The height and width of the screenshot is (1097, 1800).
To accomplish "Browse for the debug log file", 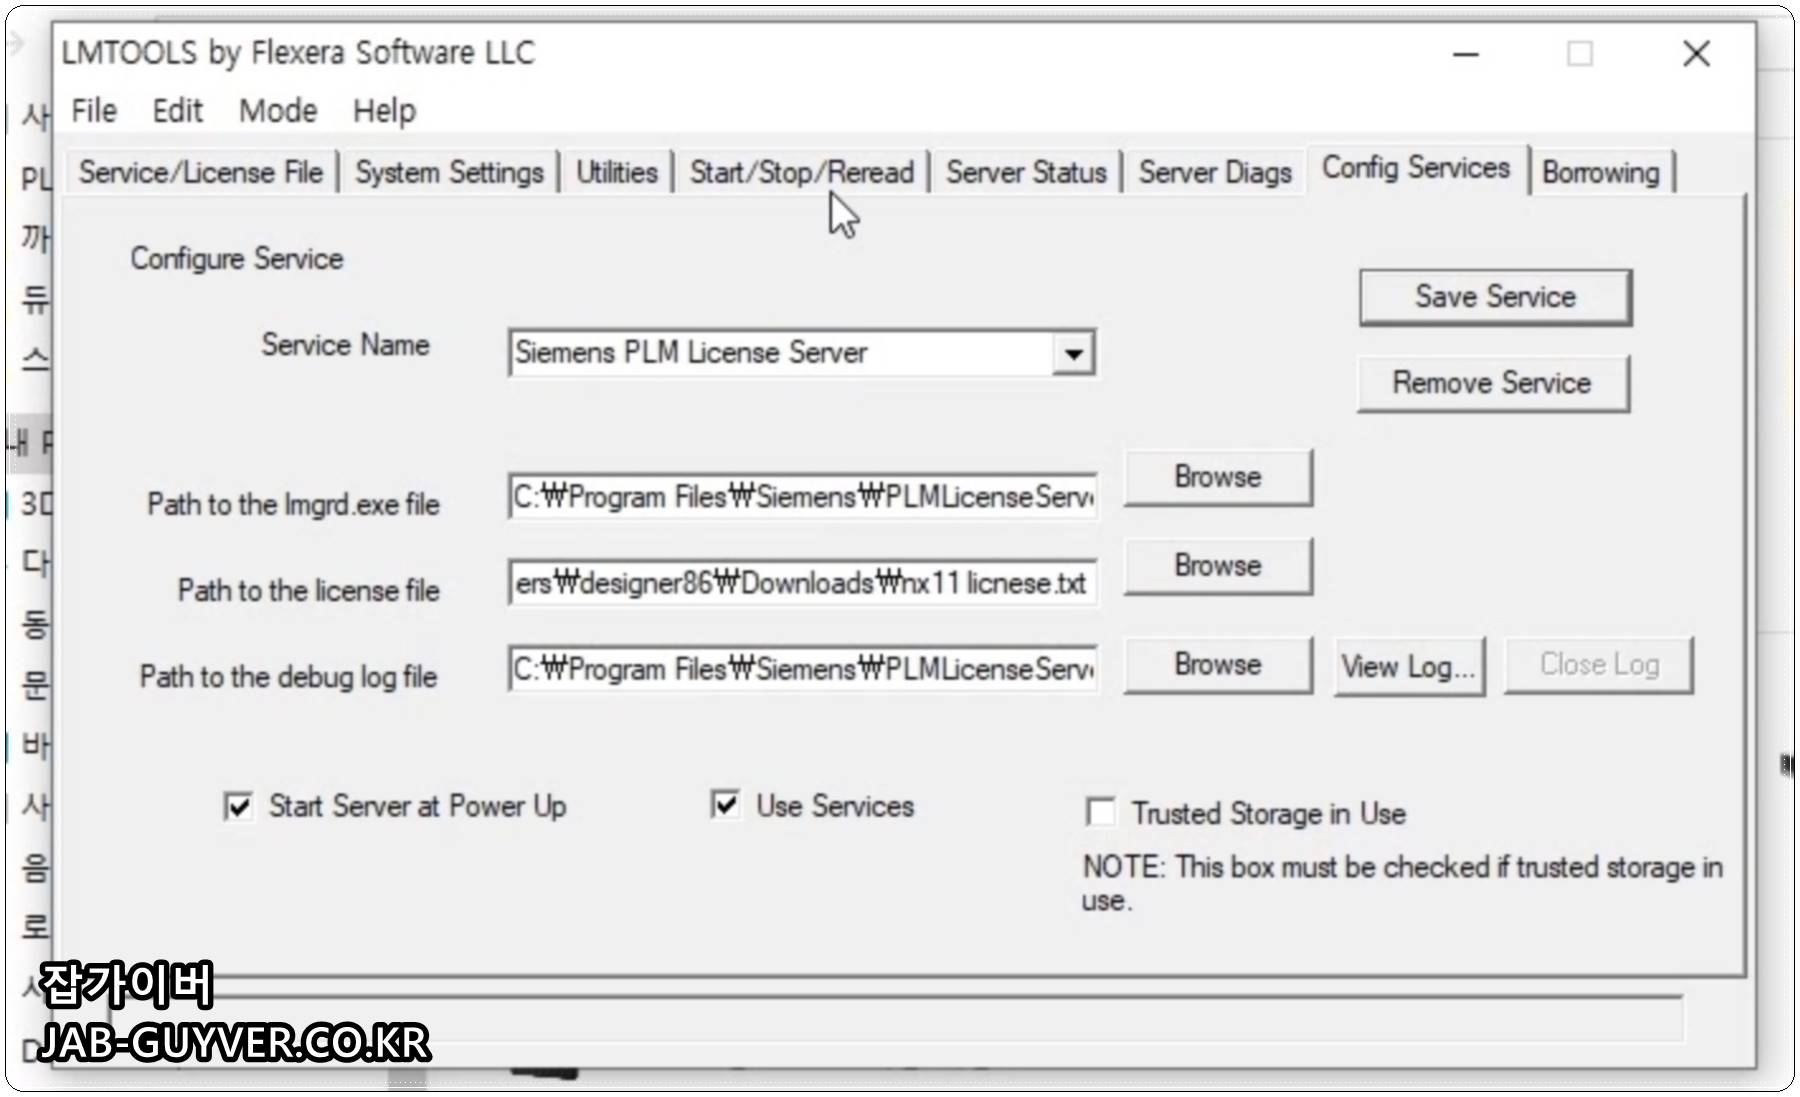I will 1218,664.
